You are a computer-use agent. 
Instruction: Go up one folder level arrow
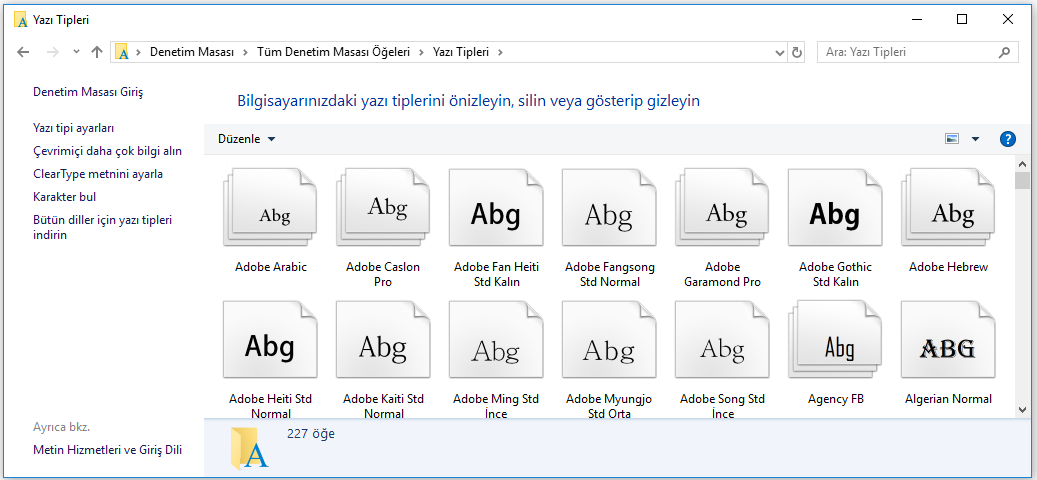point(97,52)
